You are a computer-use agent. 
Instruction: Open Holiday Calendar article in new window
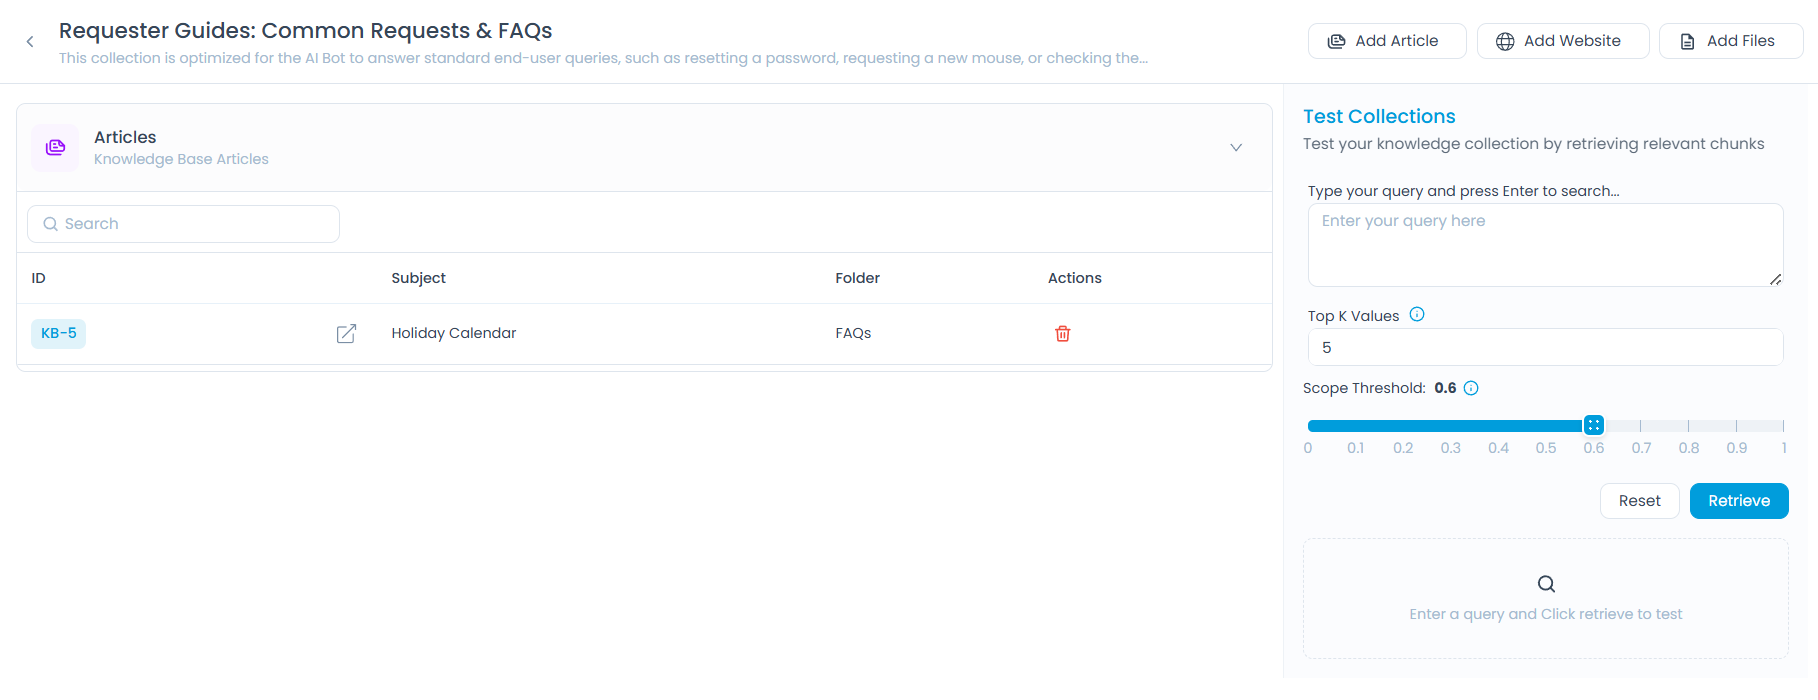pos(346,334)
